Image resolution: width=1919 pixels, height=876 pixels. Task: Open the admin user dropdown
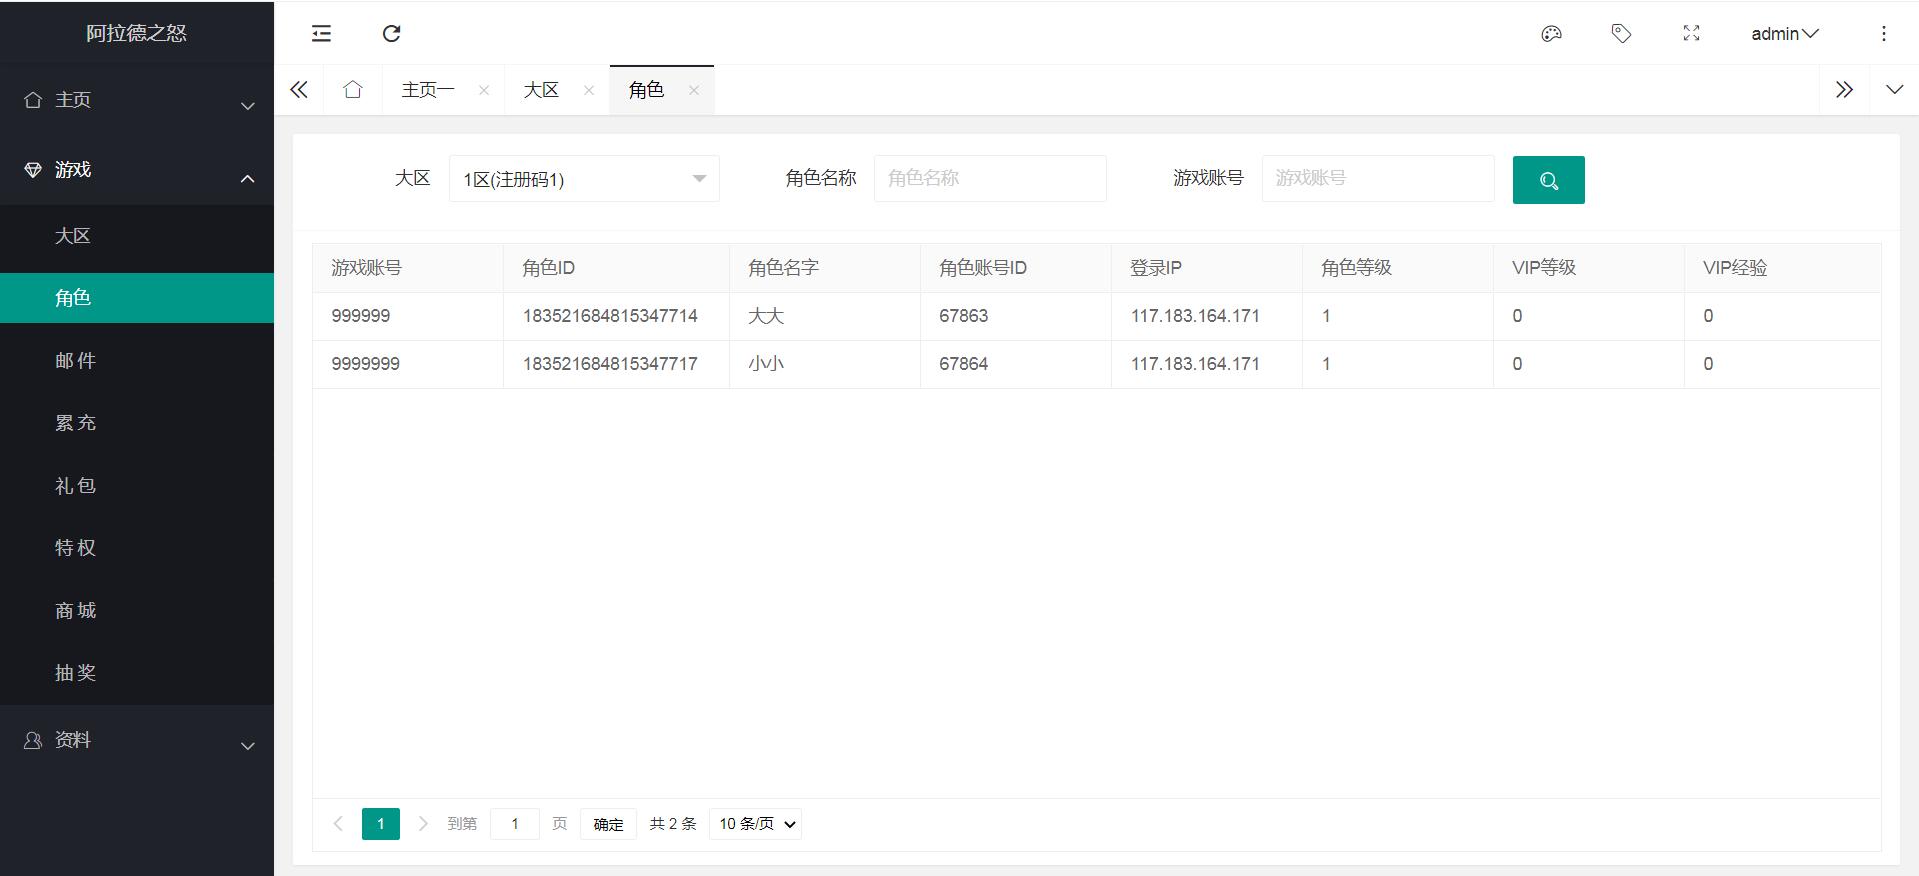pos(1784,34)
